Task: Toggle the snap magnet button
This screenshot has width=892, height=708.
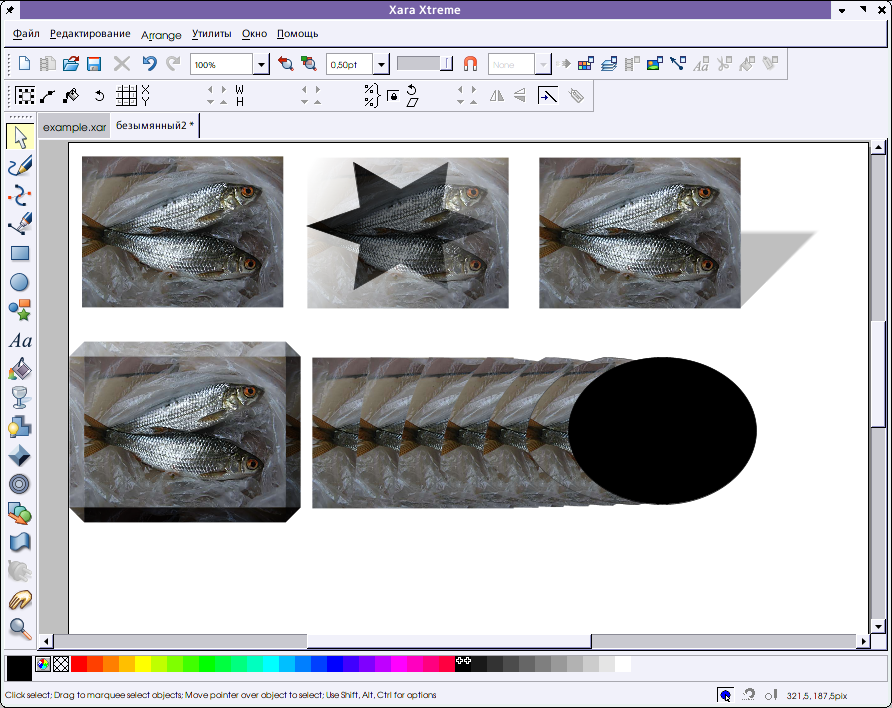Action: [471, 64]
